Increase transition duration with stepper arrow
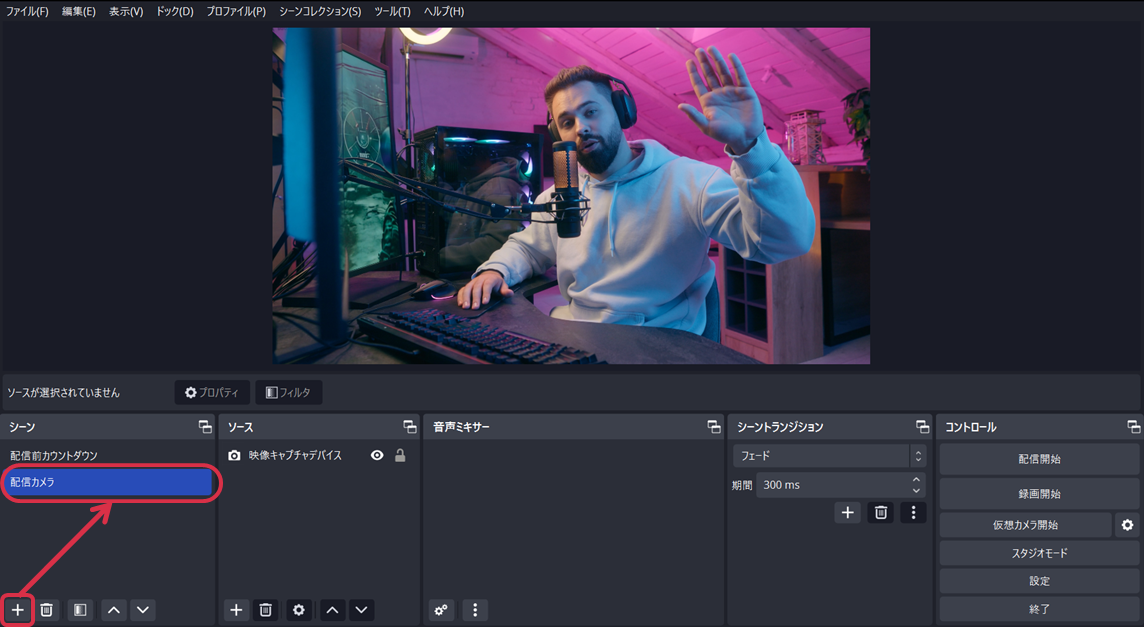Viewport: 1144px width, 627px height. pyautogui.click(x=916, y=480)
